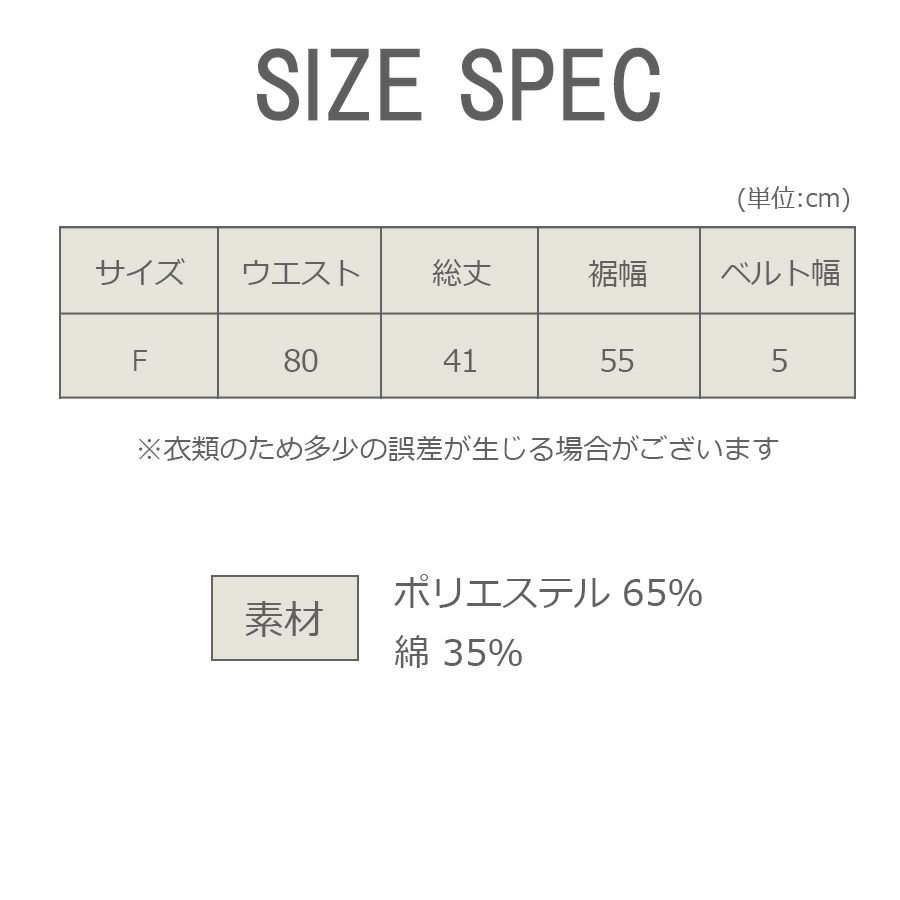This screenshot has height=900, width=900.
Task: Select the size cell showing F
Action: tap(139, 360)
